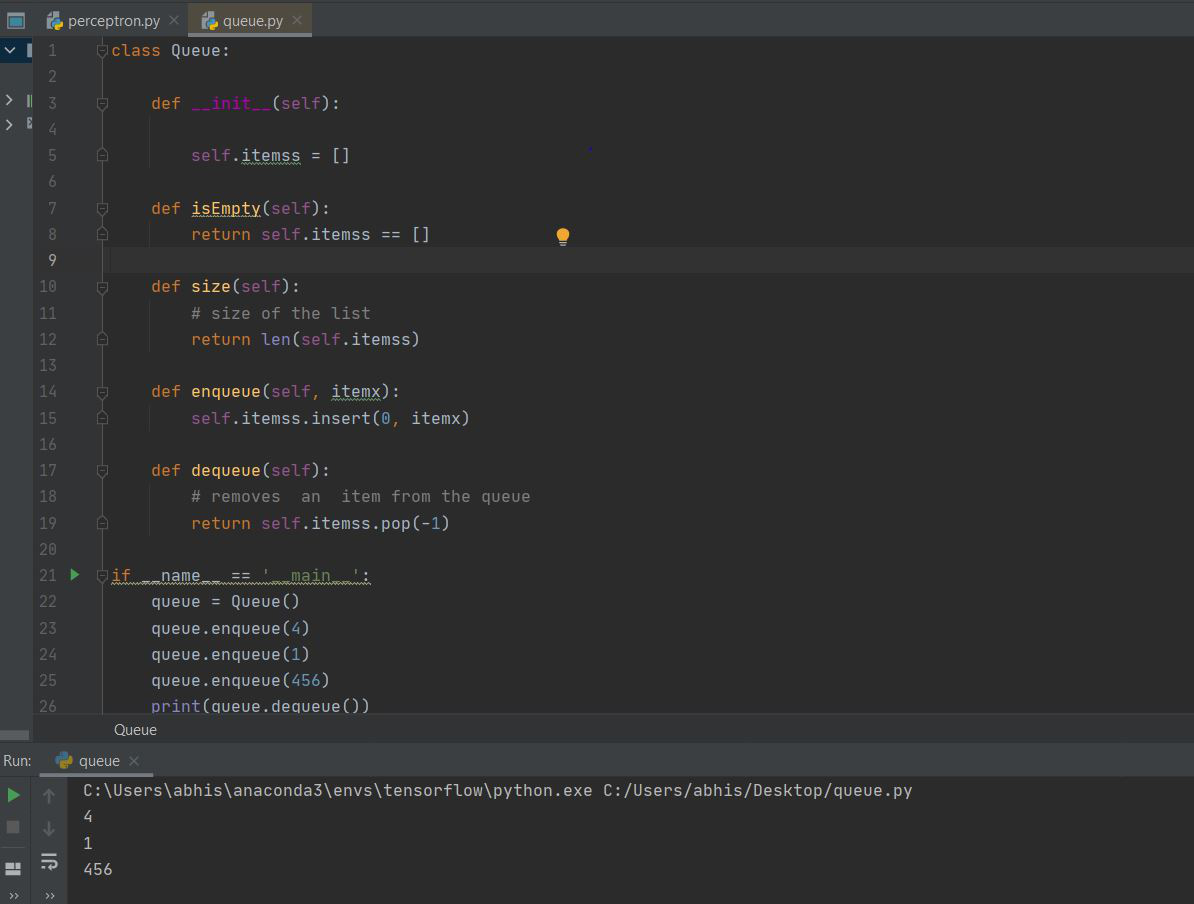Click the project view icon left of tabs
1194x904 pixels.
click(16, 20)
